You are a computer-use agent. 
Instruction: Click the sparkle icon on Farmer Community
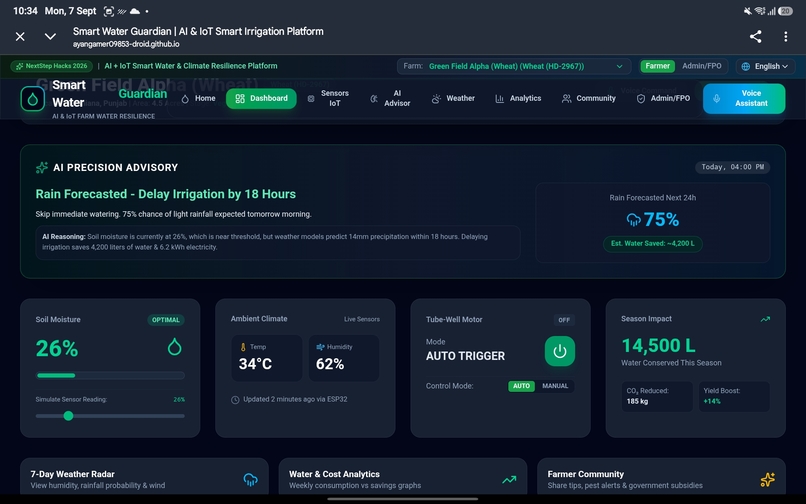(767, 480)
